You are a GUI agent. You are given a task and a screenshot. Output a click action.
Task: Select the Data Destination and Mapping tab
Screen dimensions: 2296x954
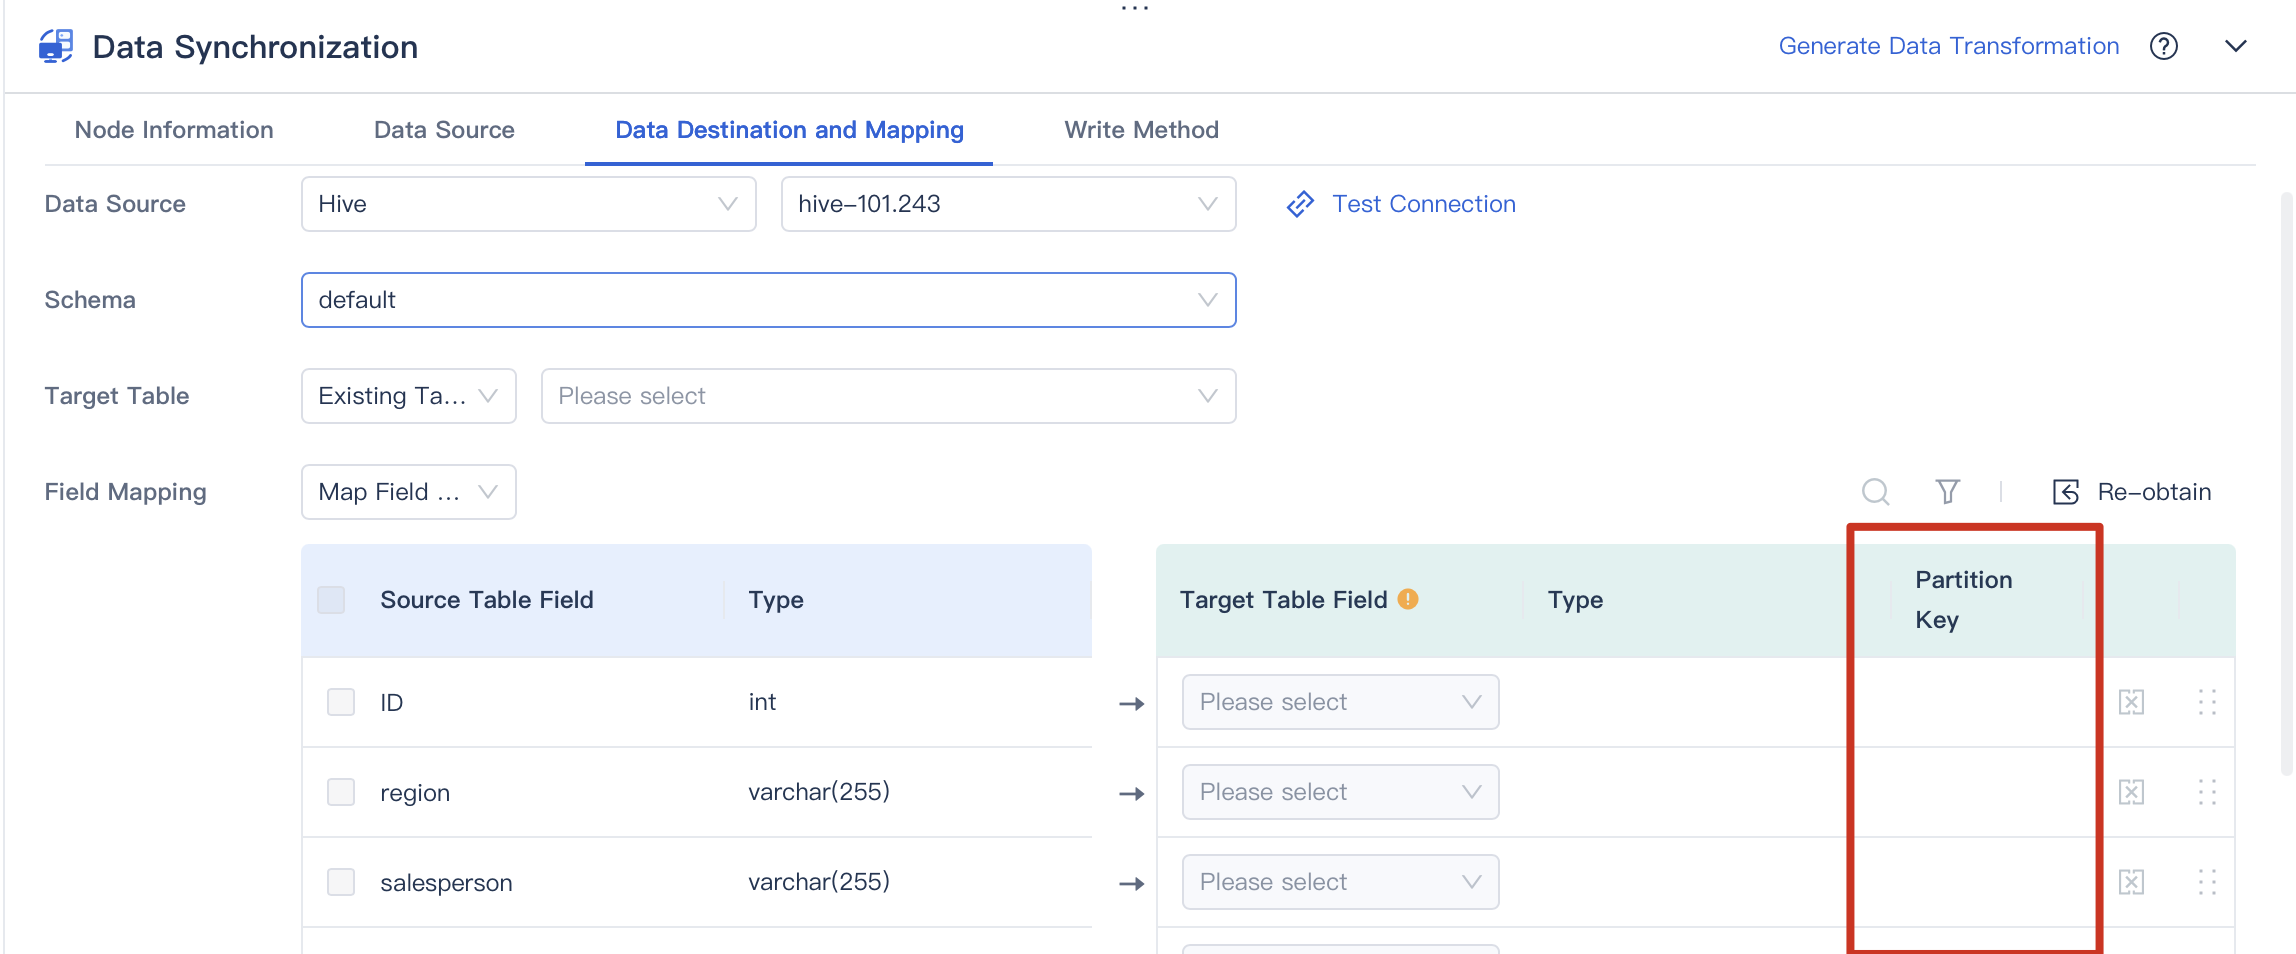pos(789,130)
